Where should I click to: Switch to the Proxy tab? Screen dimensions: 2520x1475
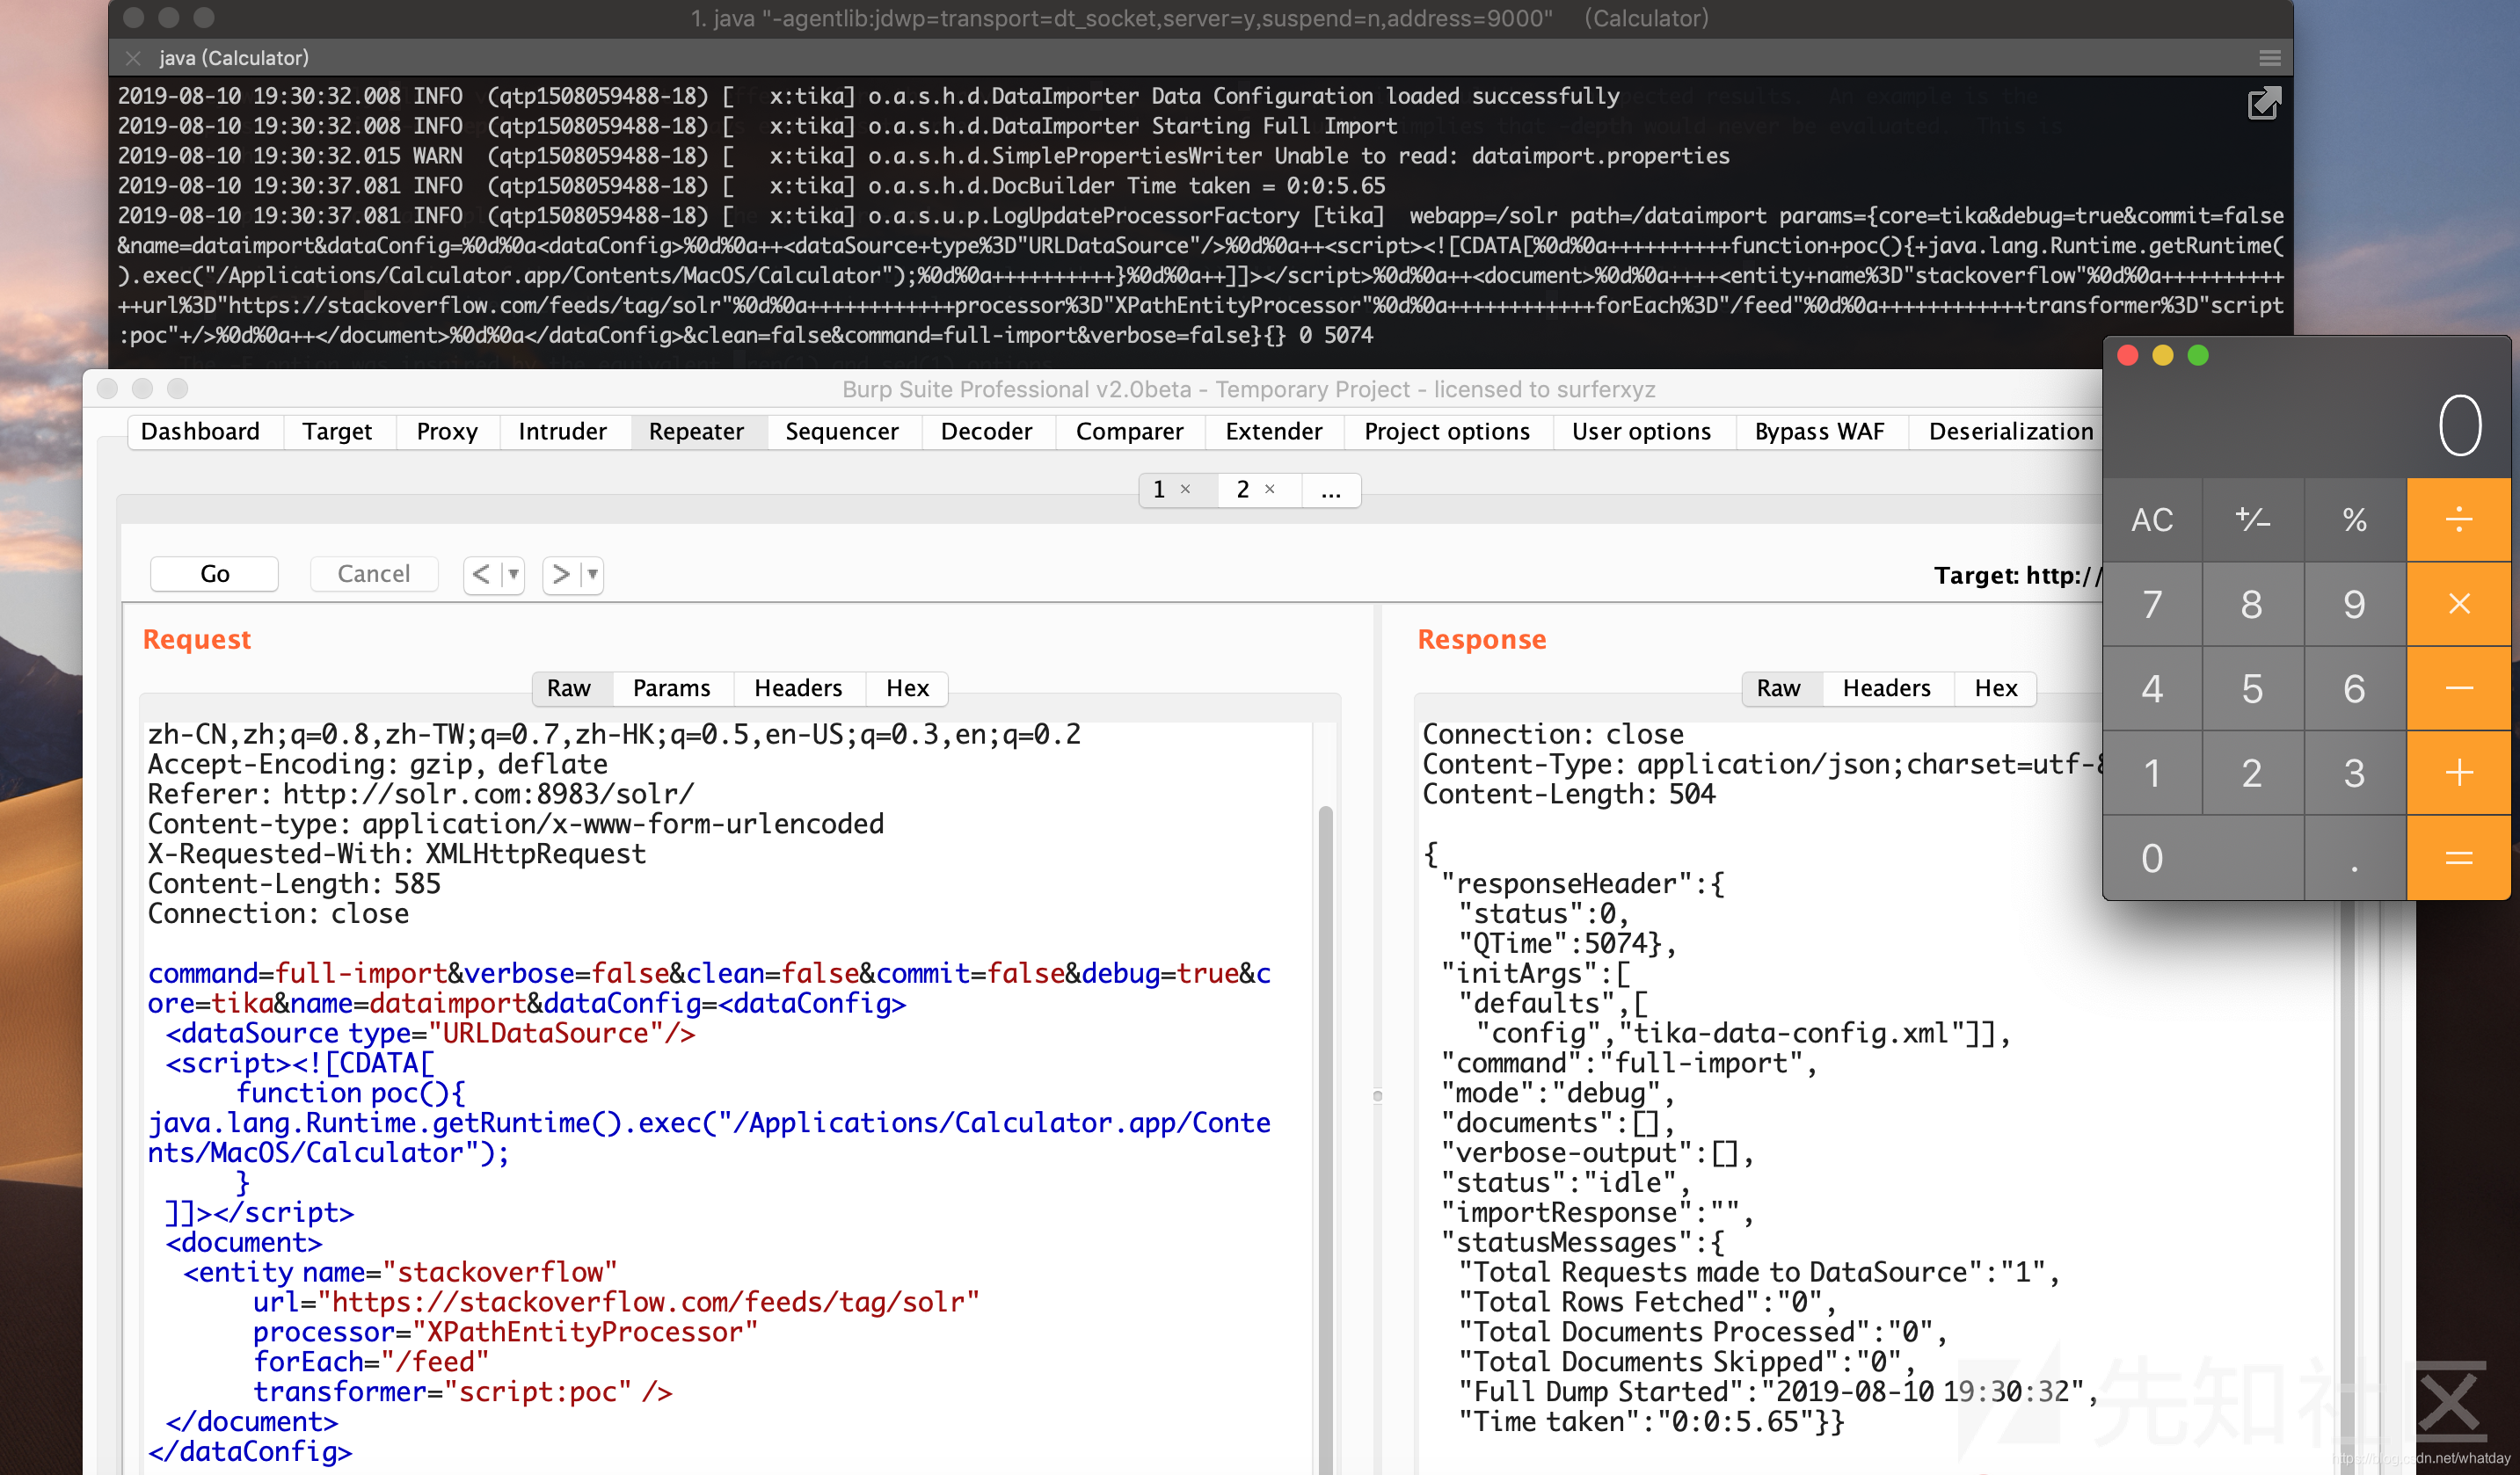click(x=447, y=432)
